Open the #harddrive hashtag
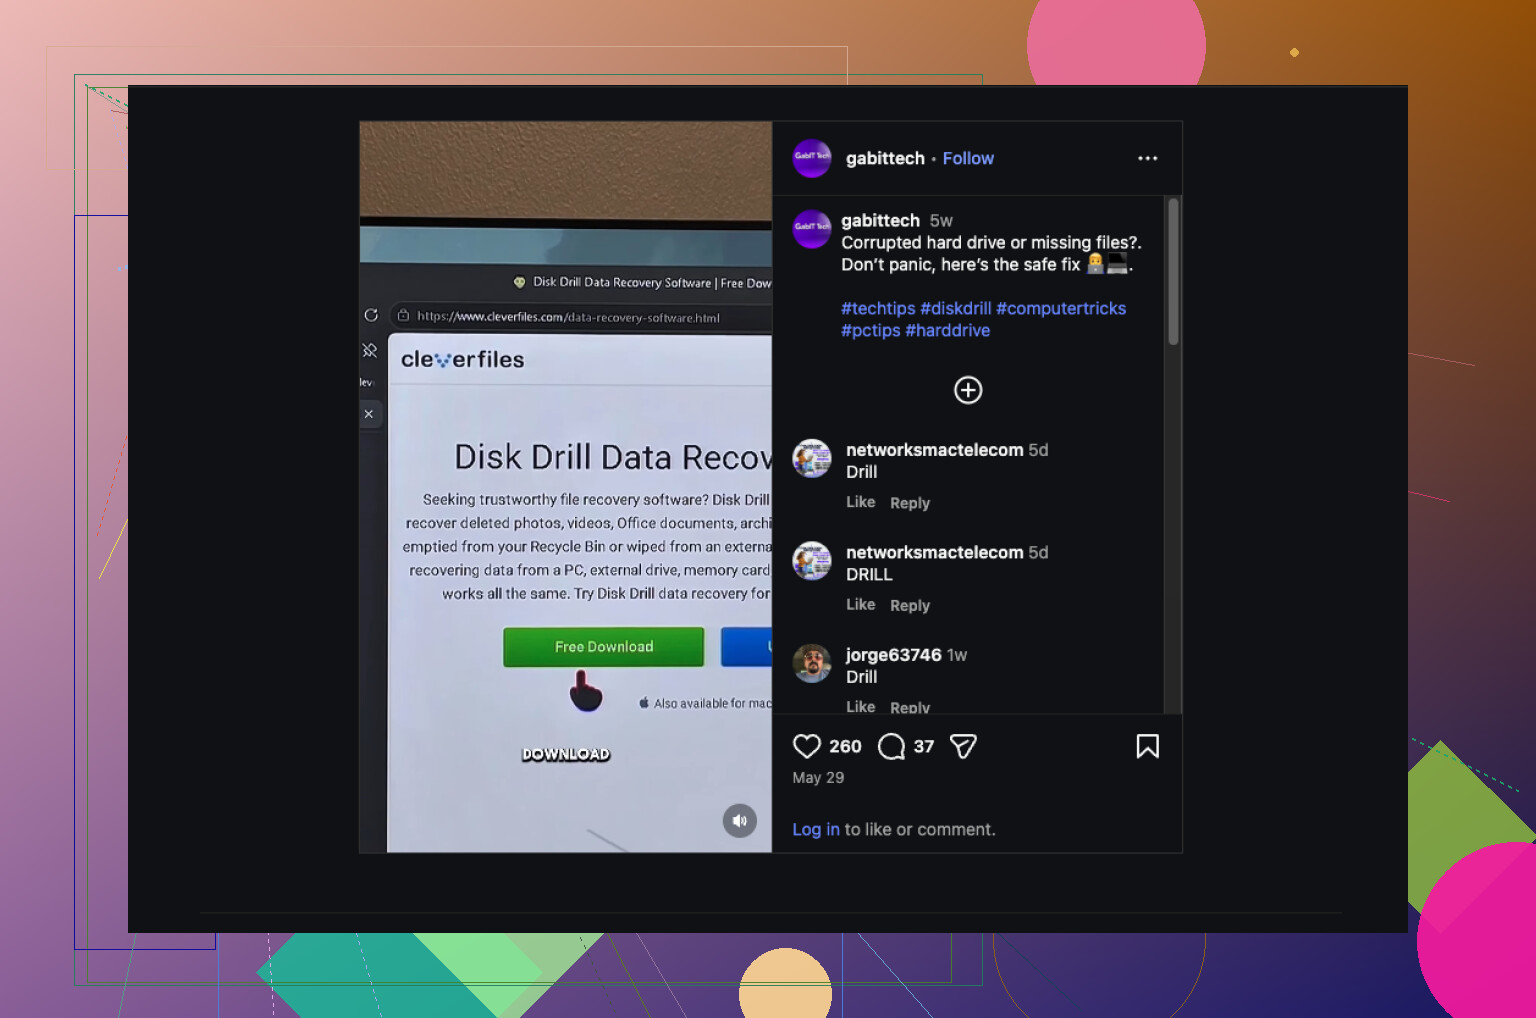The width and height of the screenshot is (1536, 1018). 947,330
